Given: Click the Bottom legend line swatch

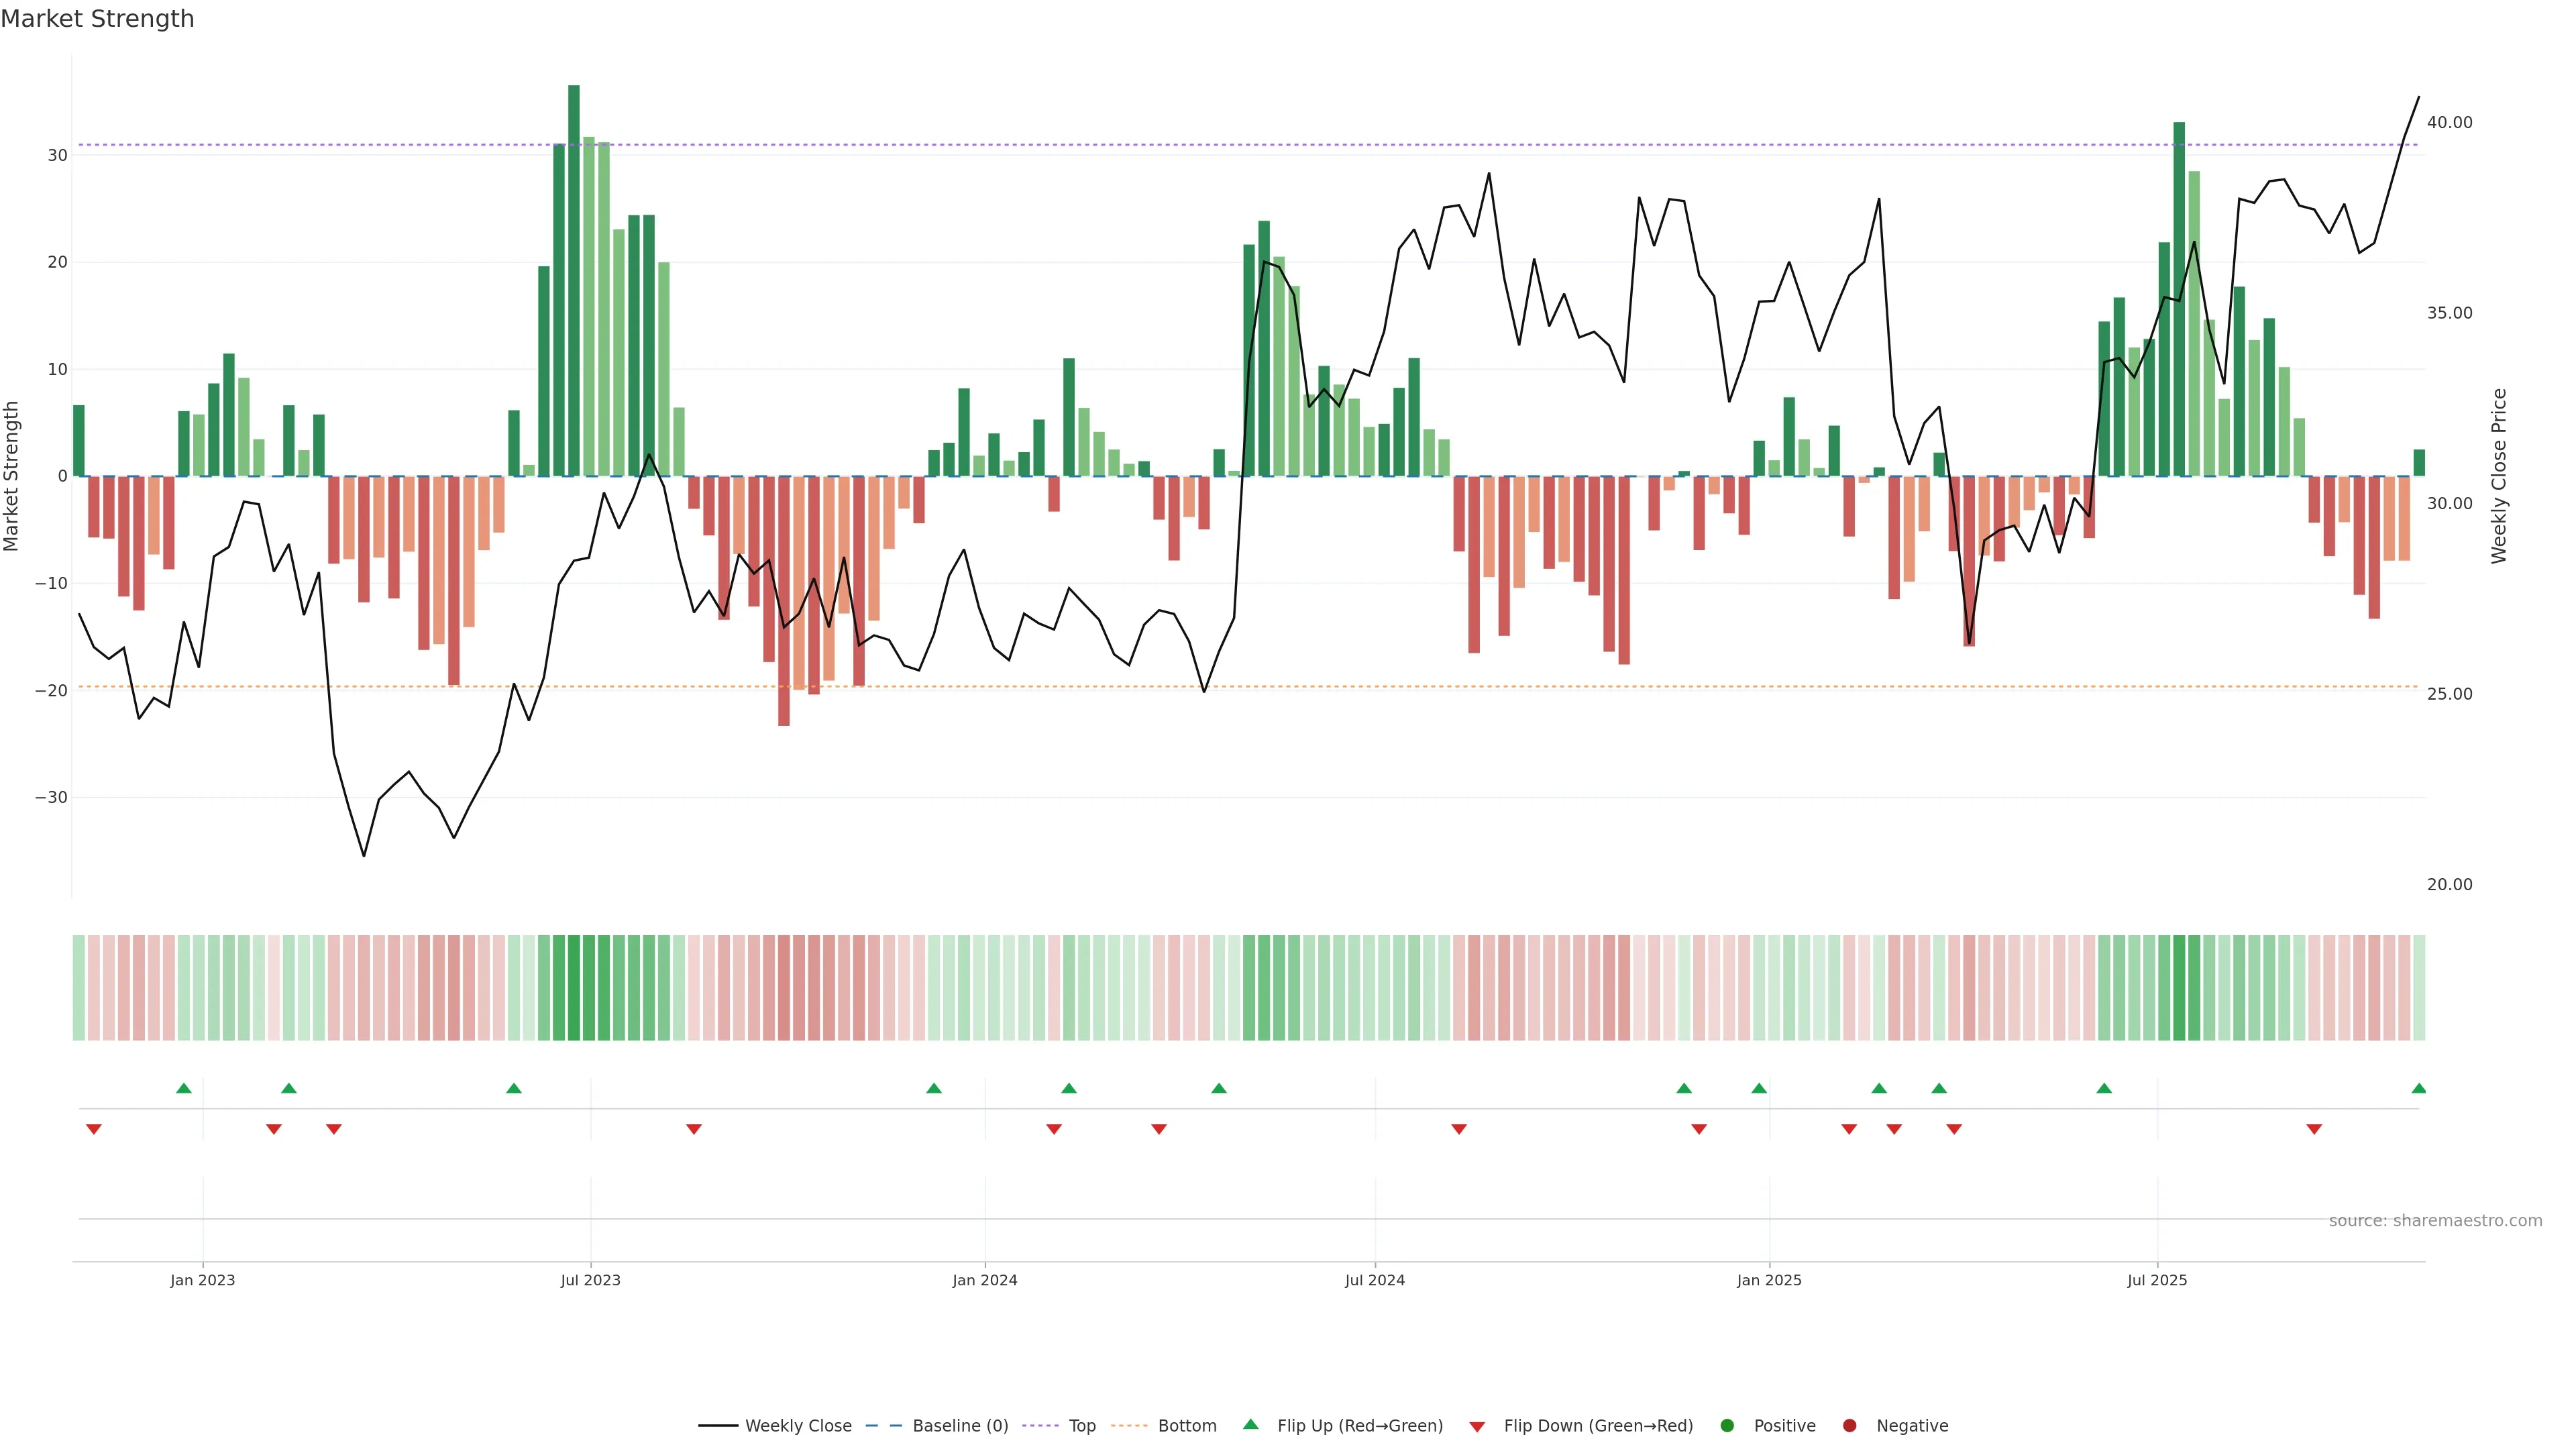Looking at the screenshot, I should (x=1129, y=1425).
